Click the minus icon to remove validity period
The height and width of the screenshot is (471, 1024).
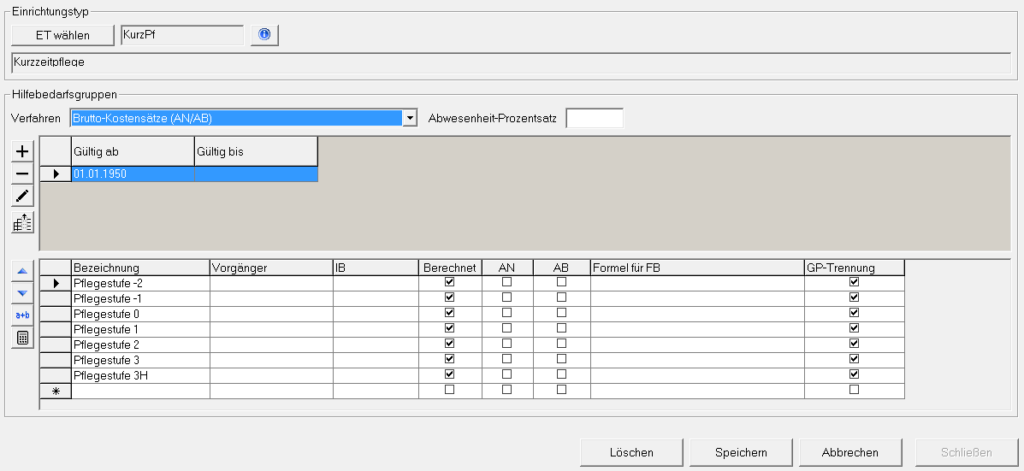point(22,173)
